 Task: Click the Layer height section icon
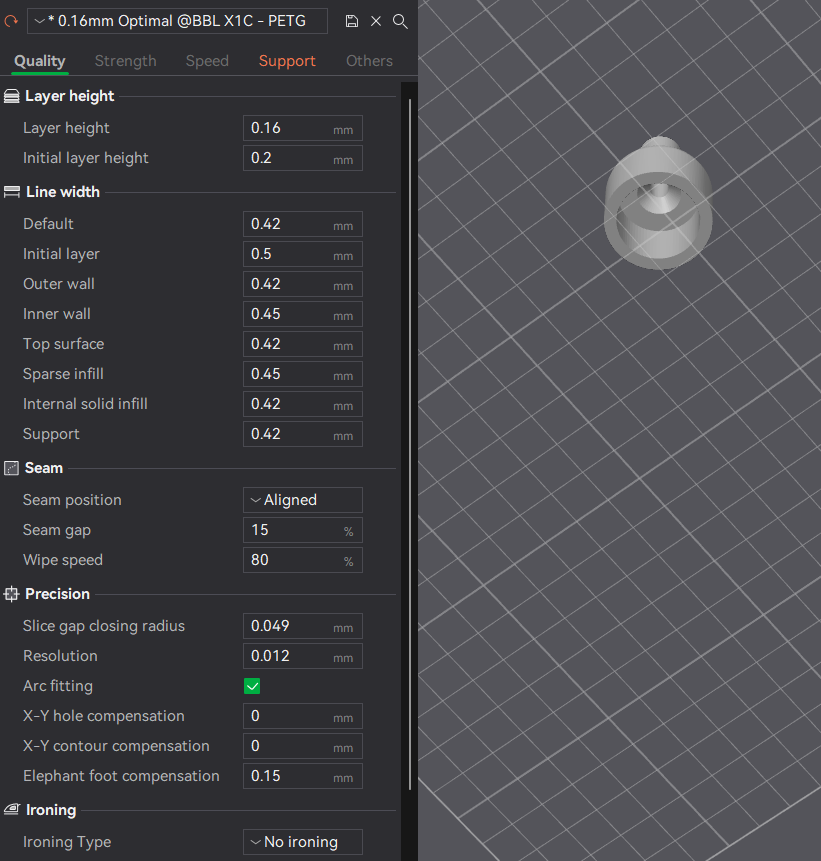pos(12,97)
